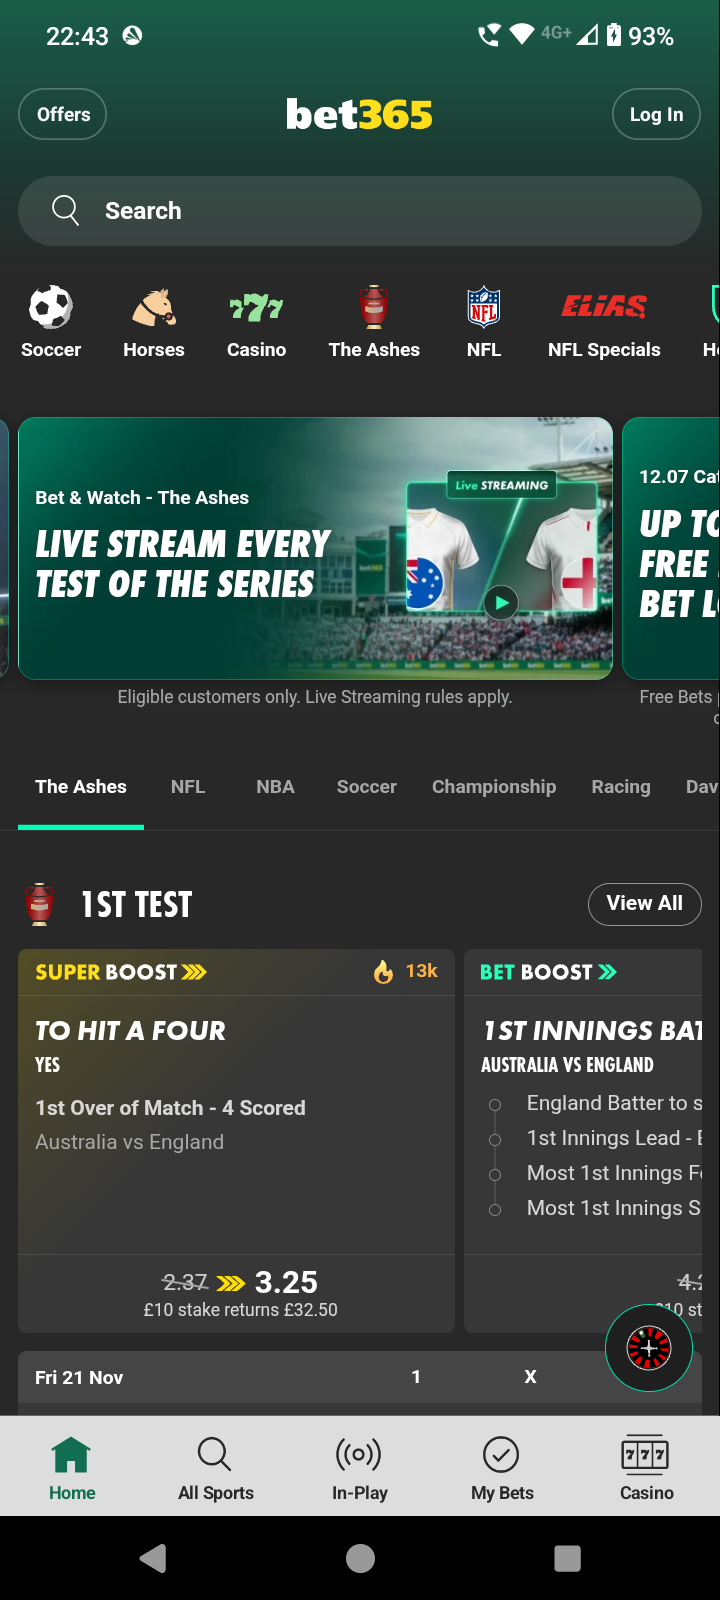
Task: Go to In-Play section
Action: pos(359,1468)
